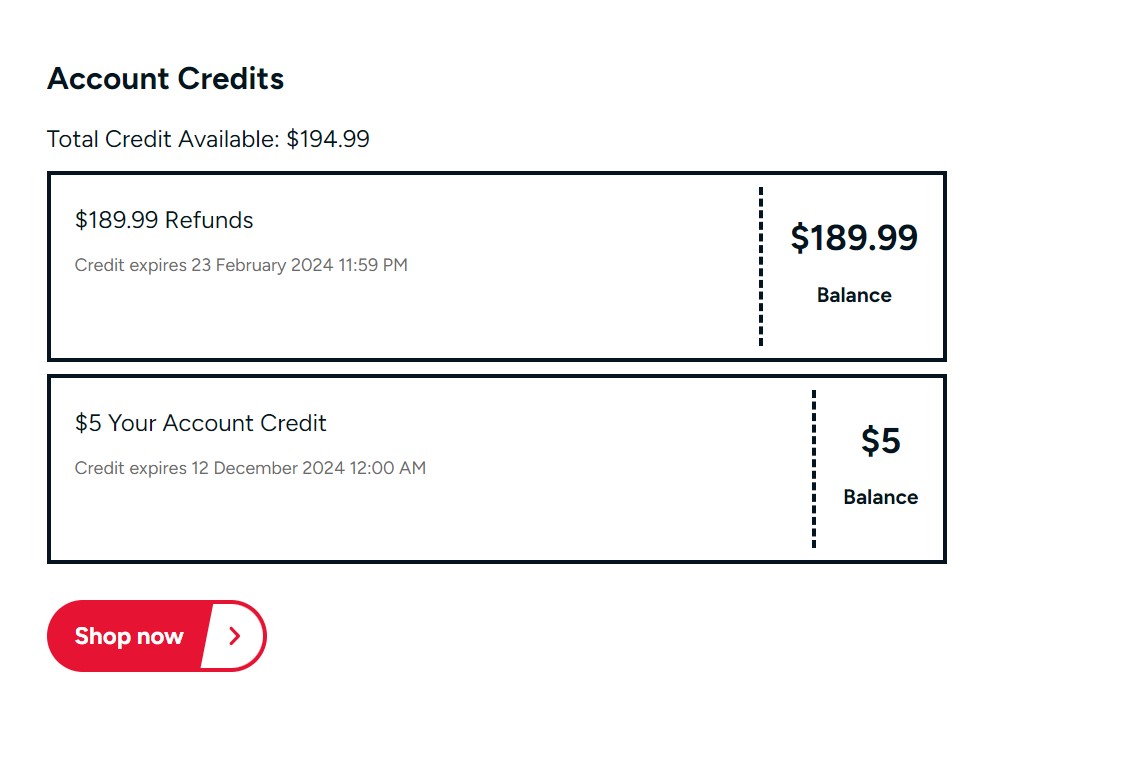Click the words Credit expires in the Refunds card
The width and height of the screenshot is (1131, 781).
tap(130, 265)
